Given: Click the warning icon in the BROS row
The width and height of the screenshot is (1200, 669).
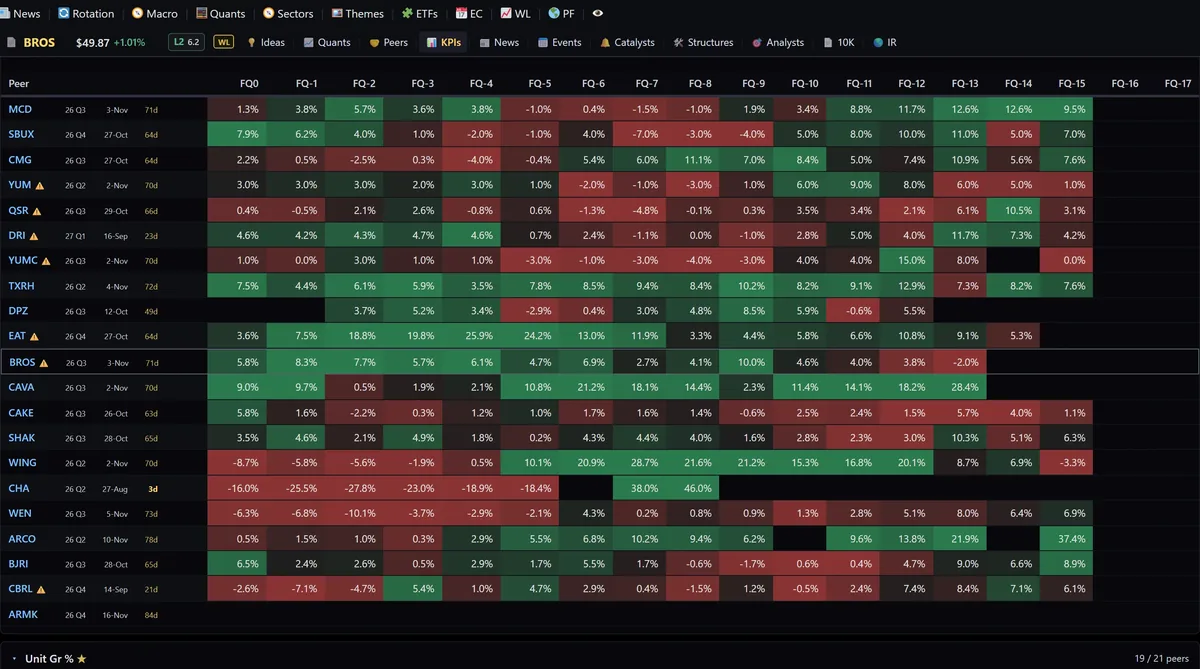Looking at the screenshot, I should click(44, 363).
